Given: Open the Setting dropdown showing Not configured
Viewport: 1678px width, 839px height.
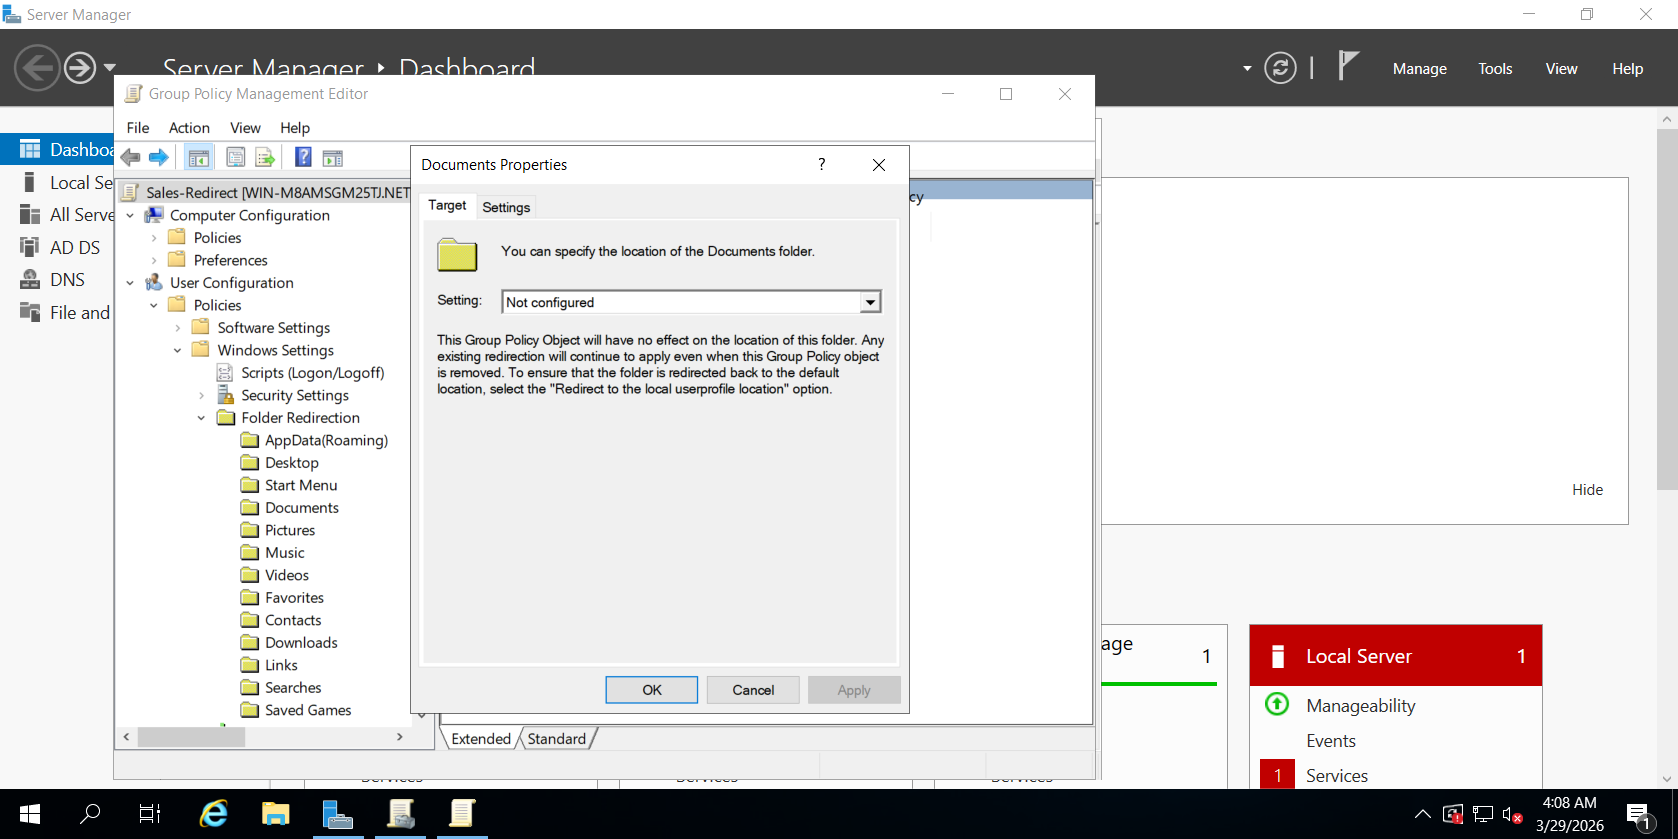Looking at the screenshot, I should [x=870, y=302].
